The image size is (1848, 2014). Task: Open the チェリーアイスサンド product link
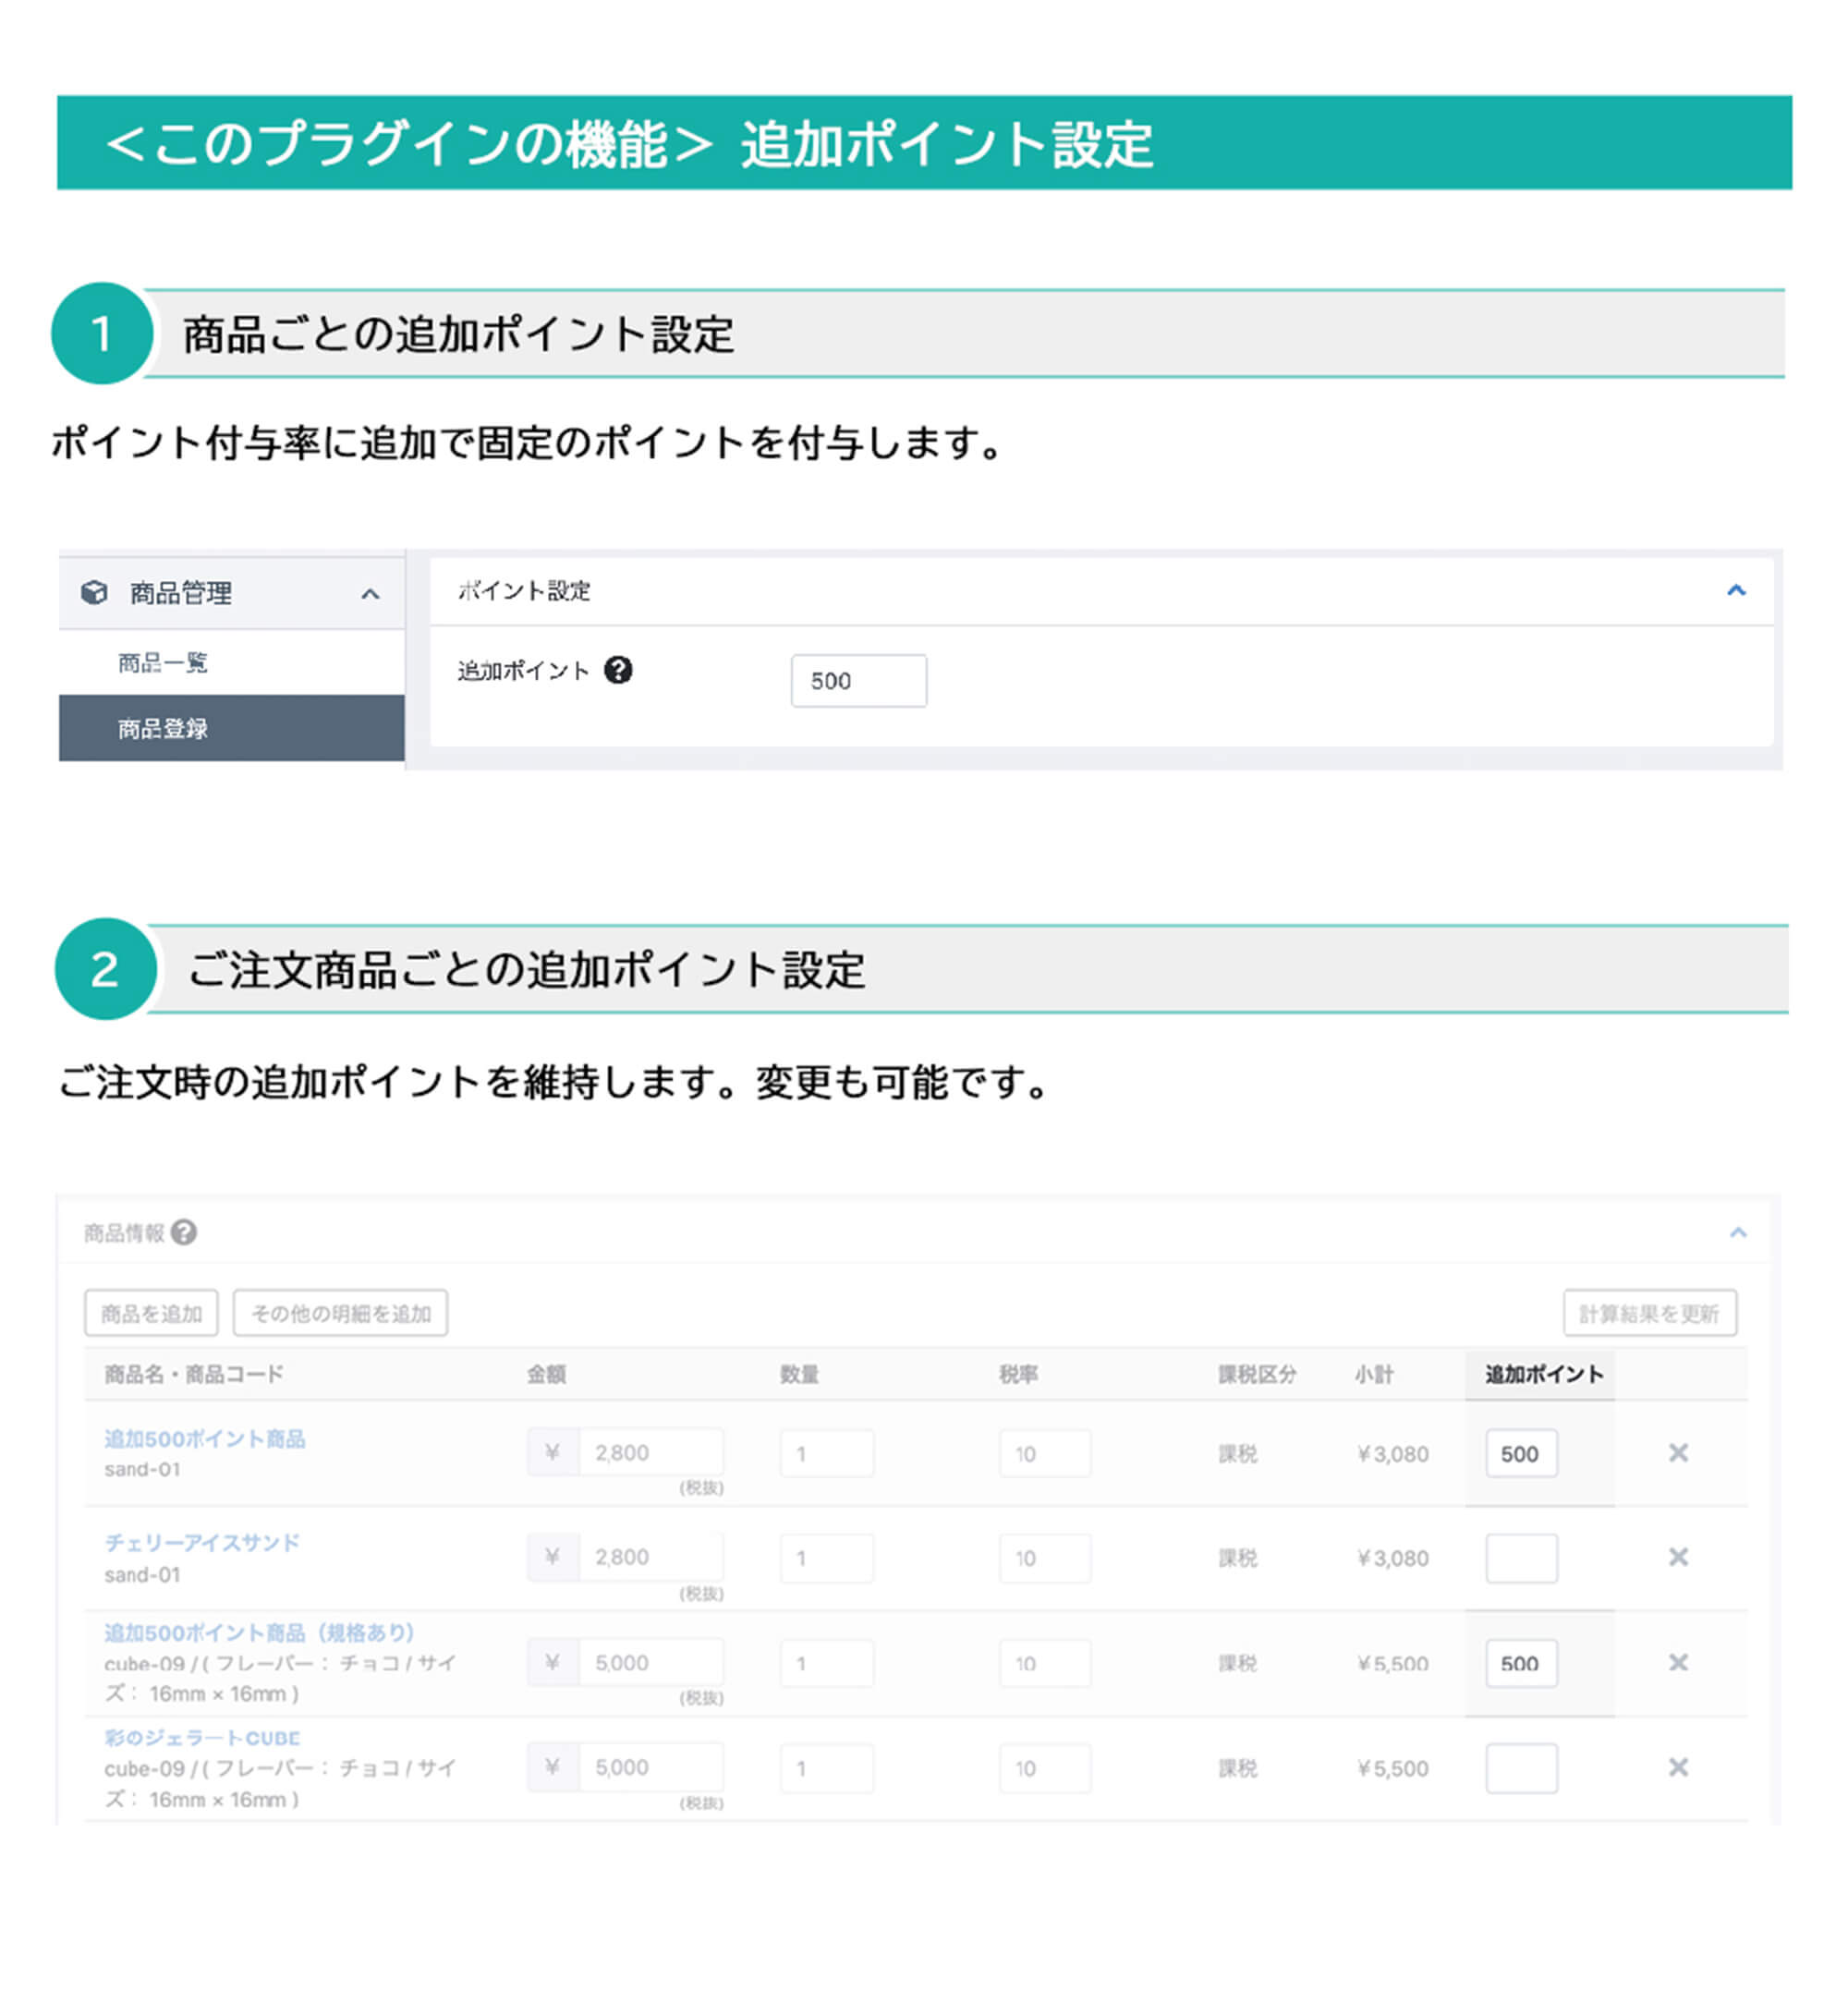click(x=202, y=1543)
